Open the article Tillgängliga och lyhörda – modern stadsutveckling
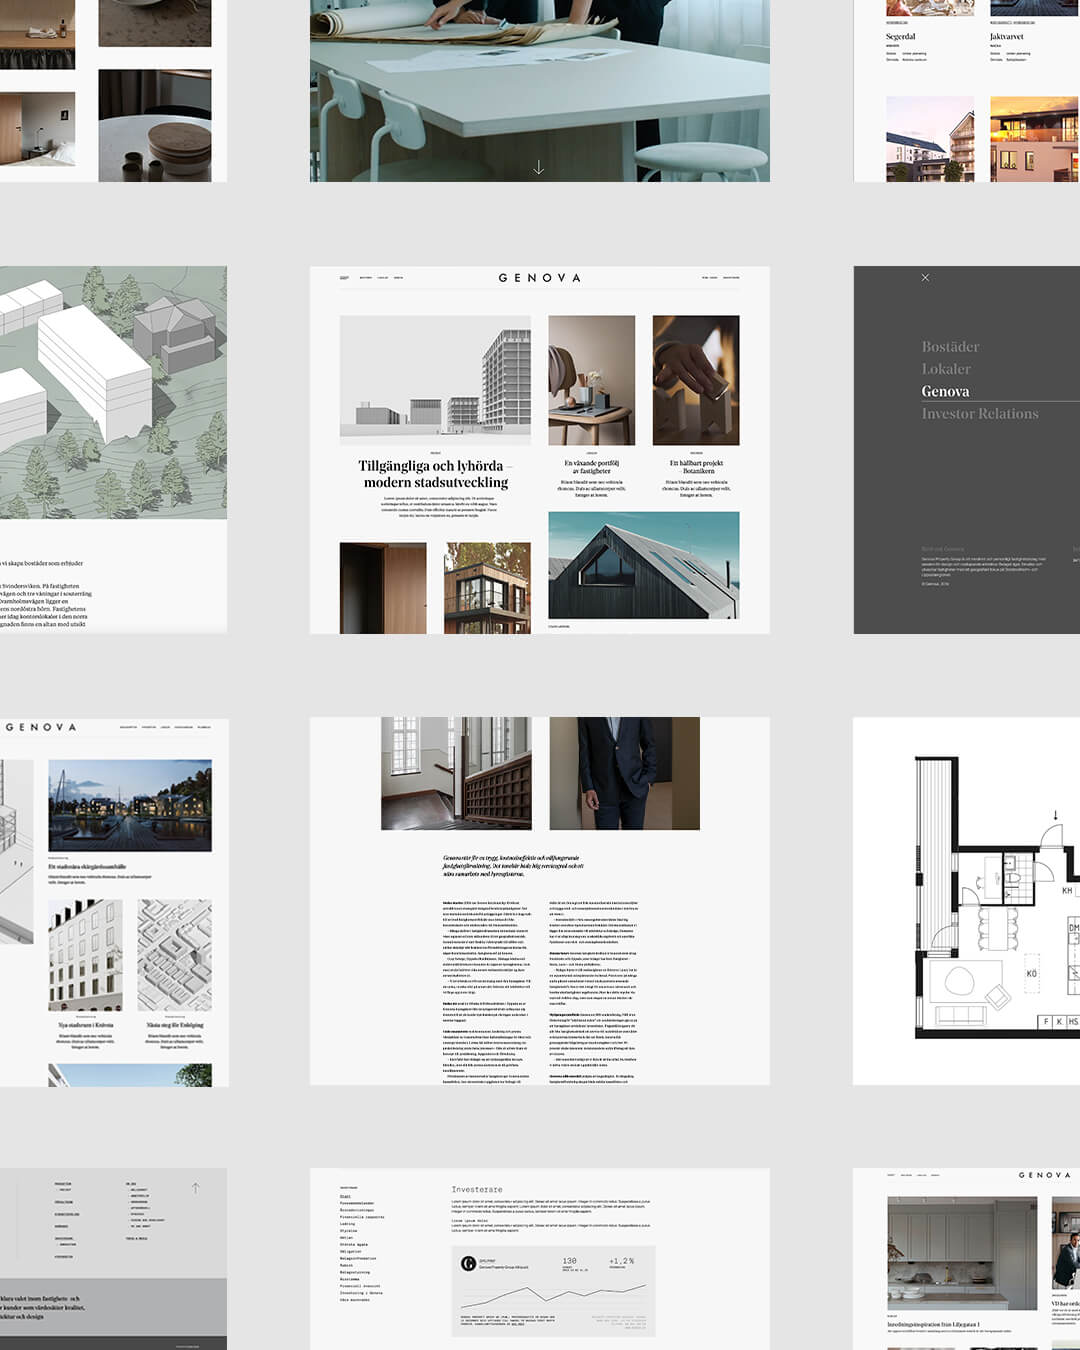The width and height of the screenshot is (1080, 1350). (x=435, y=474)
